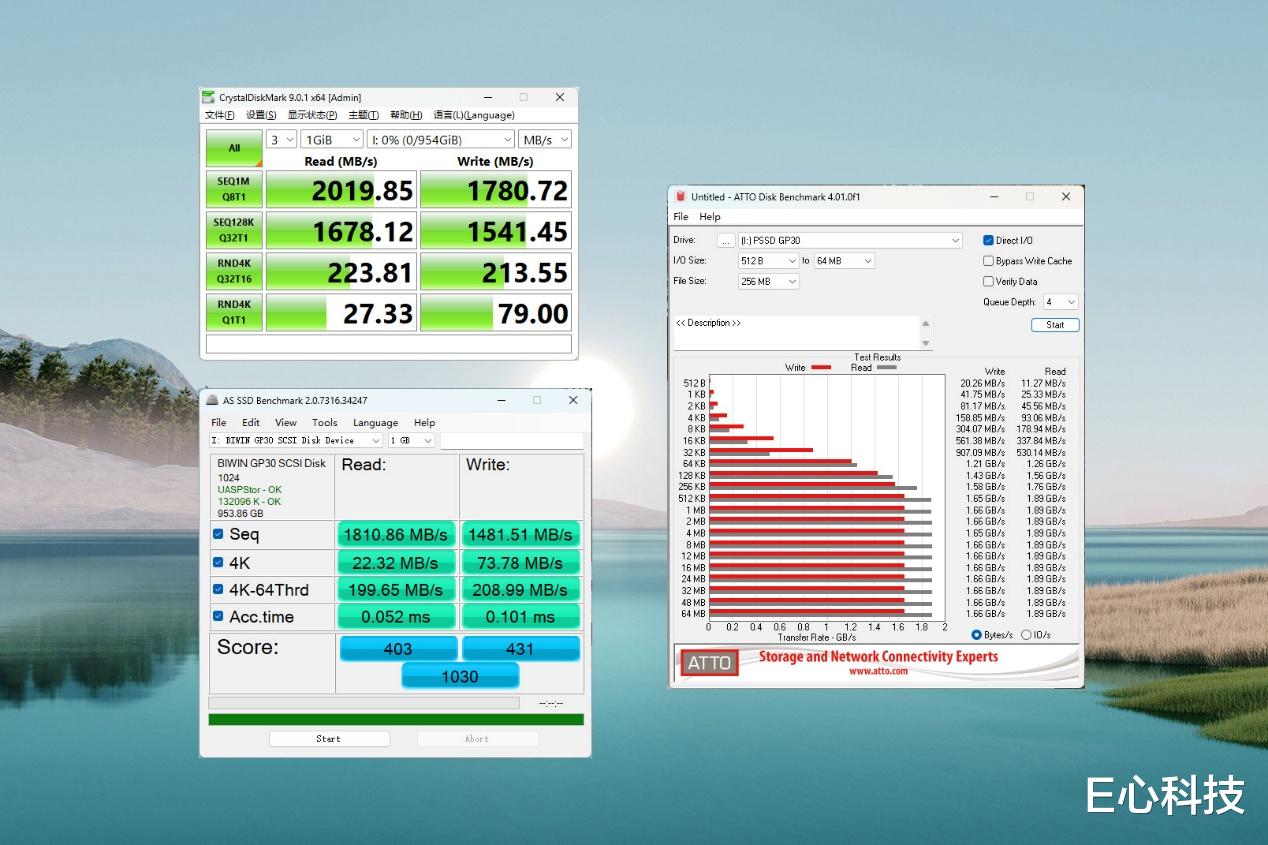Open ATTO Drive dropdown (I:) PSSD GP30
The height and width of the screenshot is (845, 1268).
pyautogui.click(x=850, y=240)
